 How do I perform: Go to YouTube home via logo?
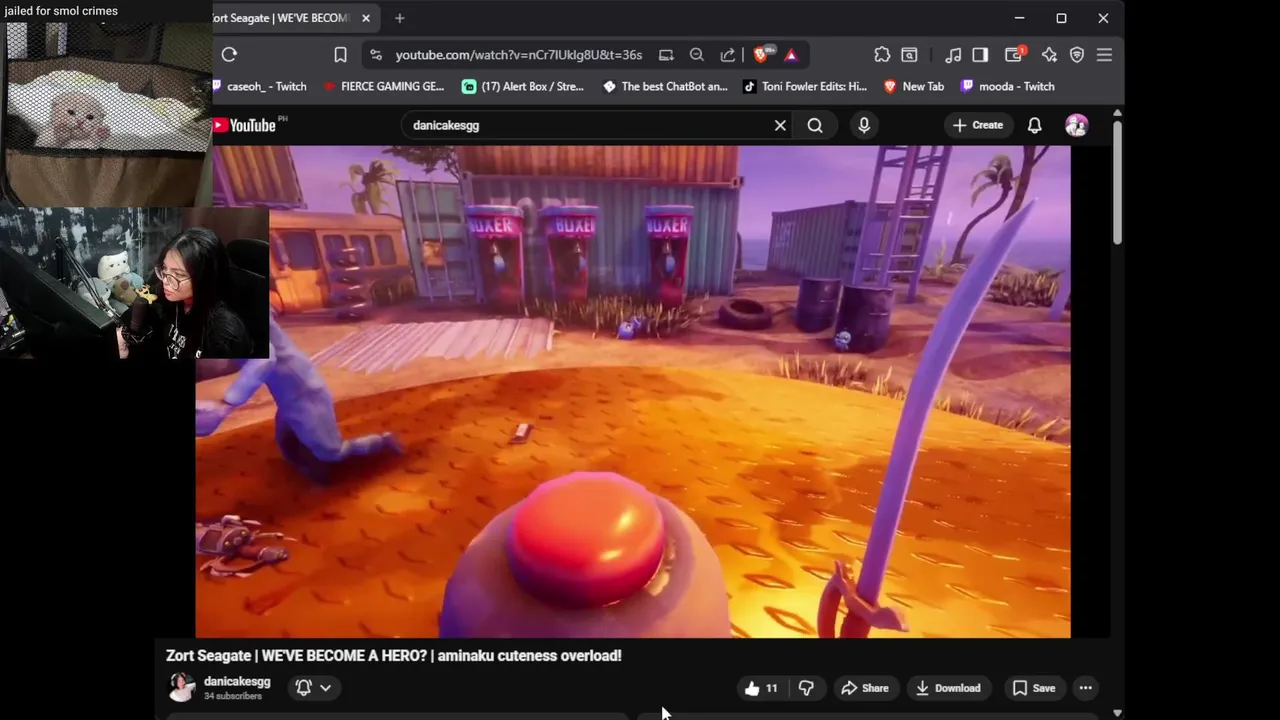[x=244, y=125]
